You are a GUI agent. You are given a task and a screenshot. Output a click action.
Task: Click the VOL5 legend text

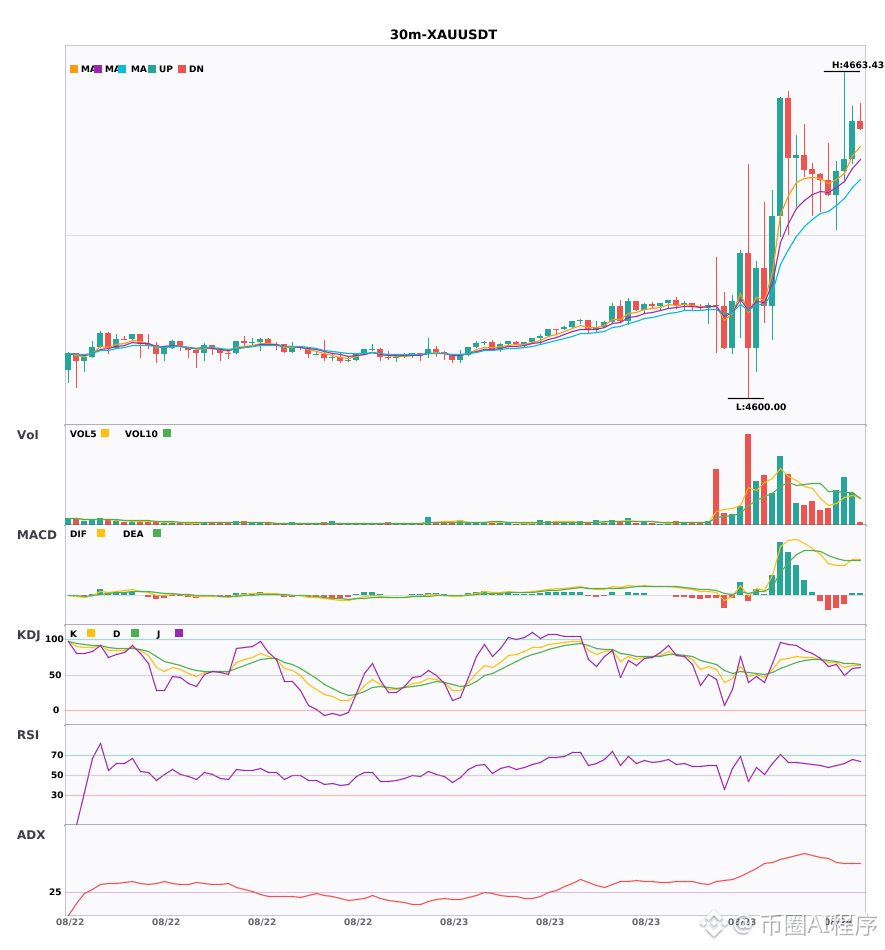coord(83,434)
